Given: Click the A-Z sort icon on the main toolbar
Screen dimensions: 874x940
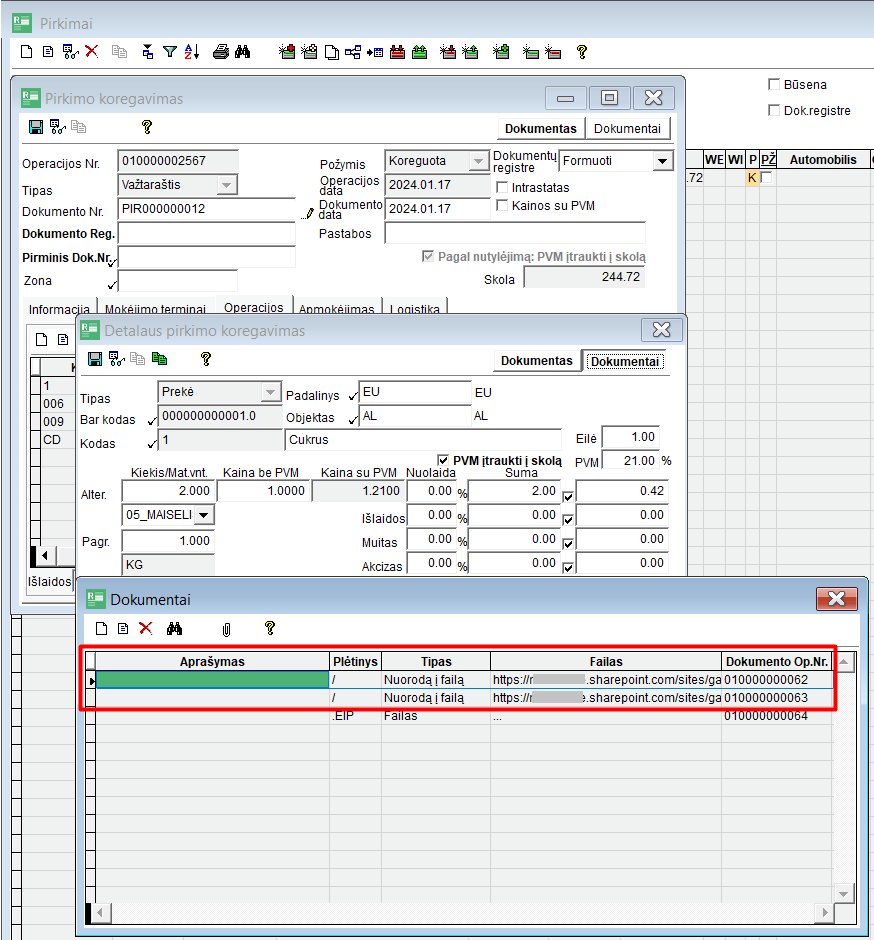Looking at the screenshot, I should click(190, 52).
